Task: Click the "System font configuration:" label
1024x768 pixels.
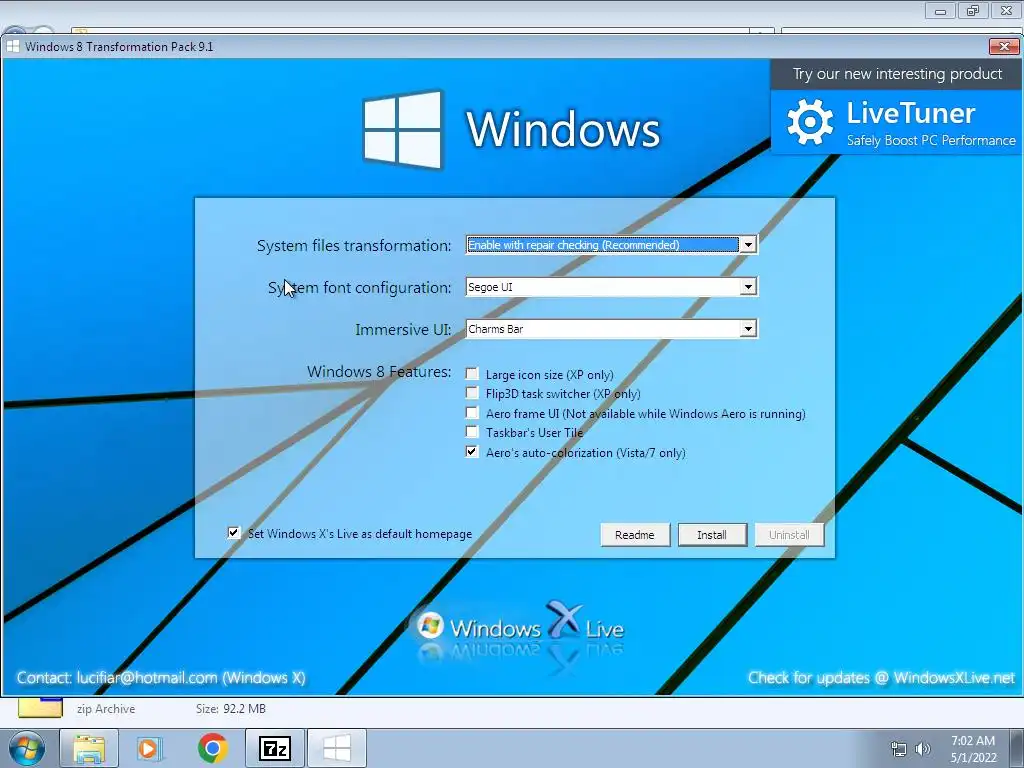Action: [x=359, y=288]
